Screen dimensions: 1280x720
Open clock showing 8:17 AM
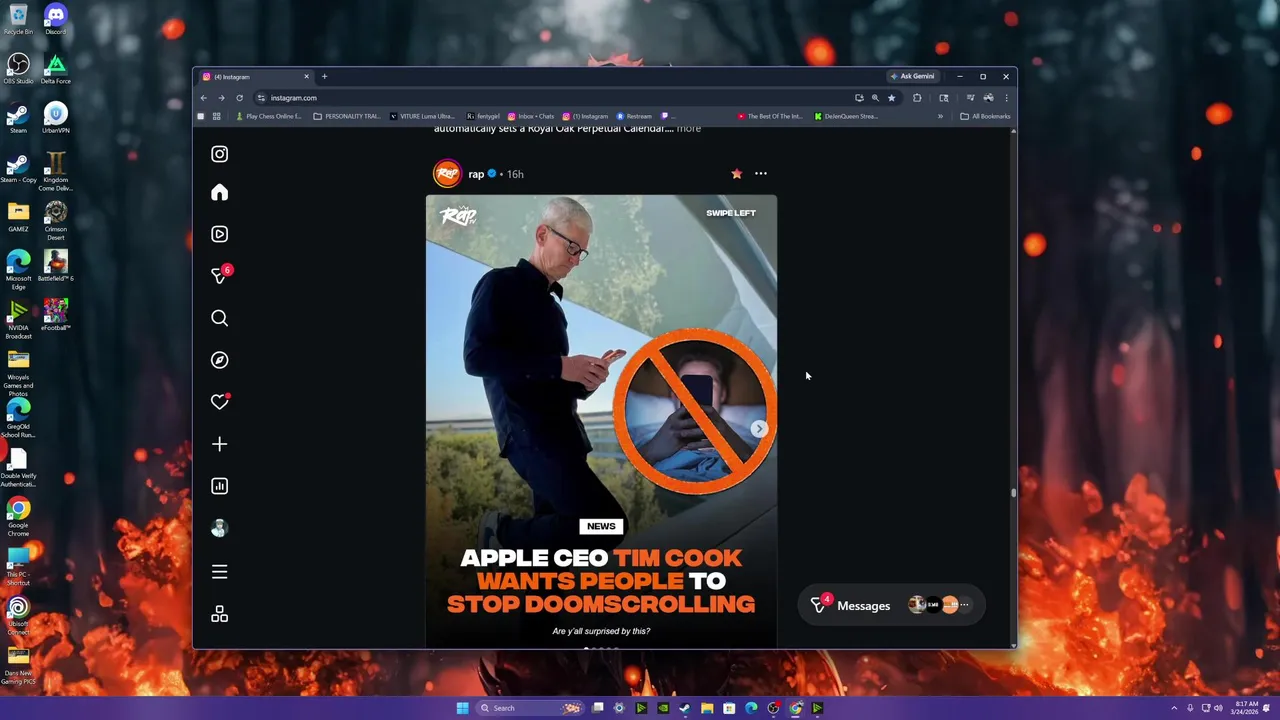click(1246, 707)
